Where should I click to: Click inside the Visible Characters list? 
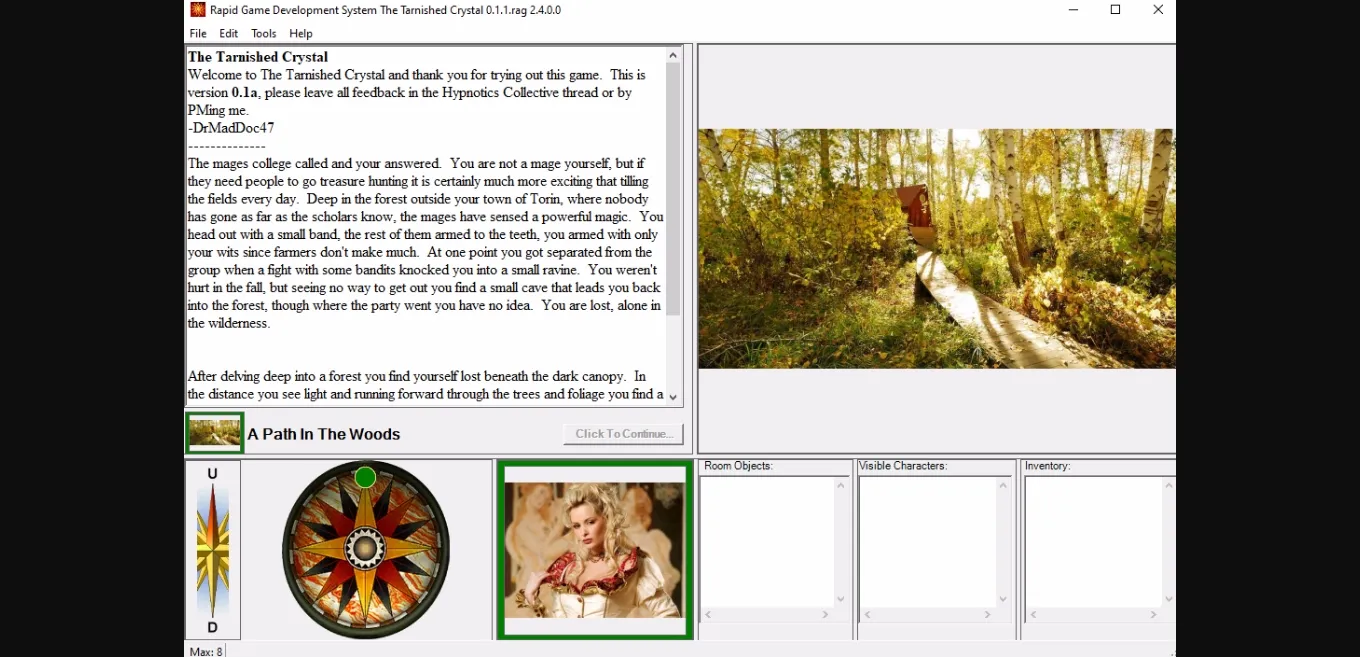tap(927, 540)
